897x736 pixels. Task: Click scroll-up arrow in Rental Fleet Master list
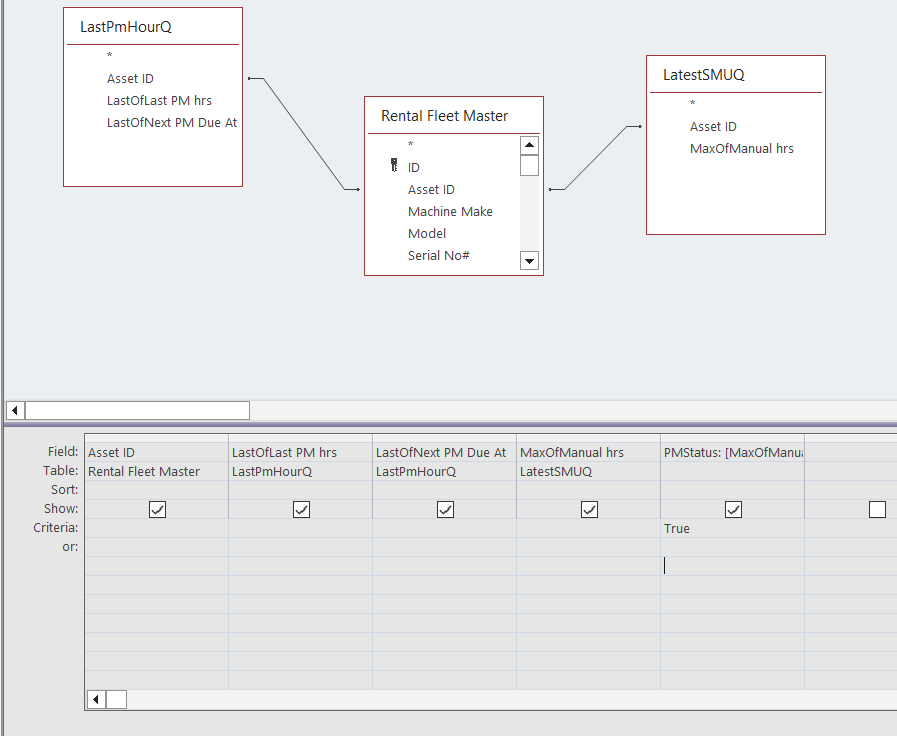pyautogui.click(x=529, y=144)
